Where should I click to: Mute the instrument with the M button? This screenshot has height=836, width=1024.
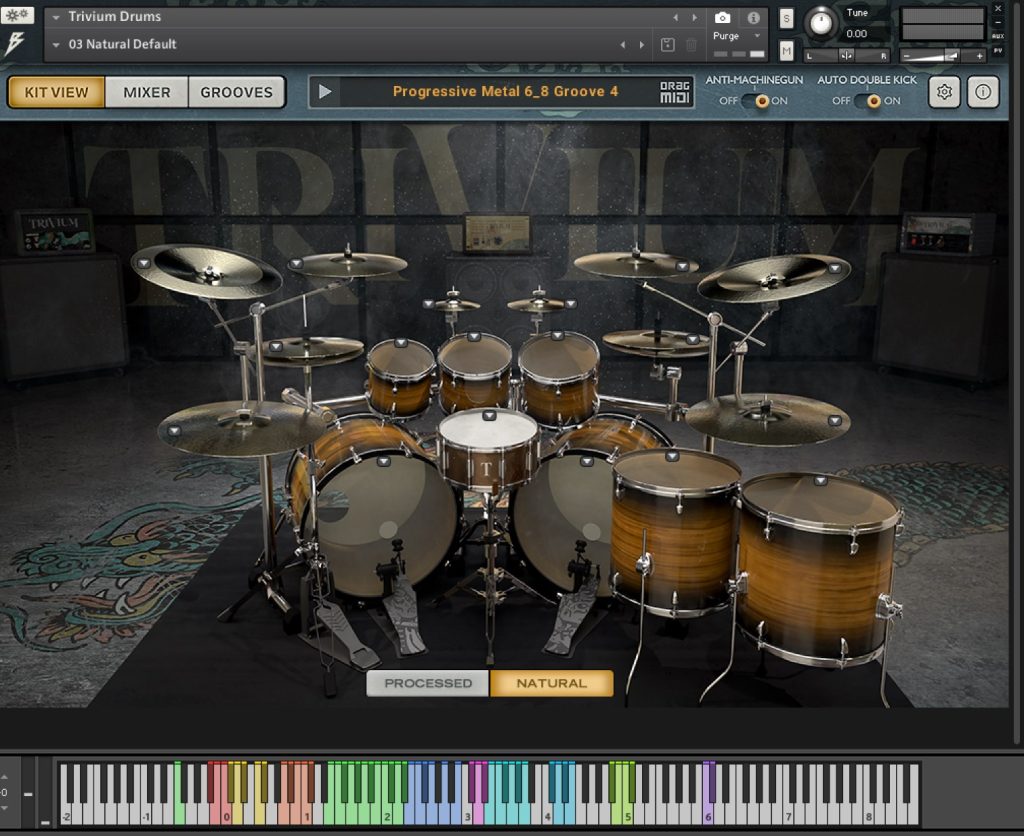tap(785, 48)
